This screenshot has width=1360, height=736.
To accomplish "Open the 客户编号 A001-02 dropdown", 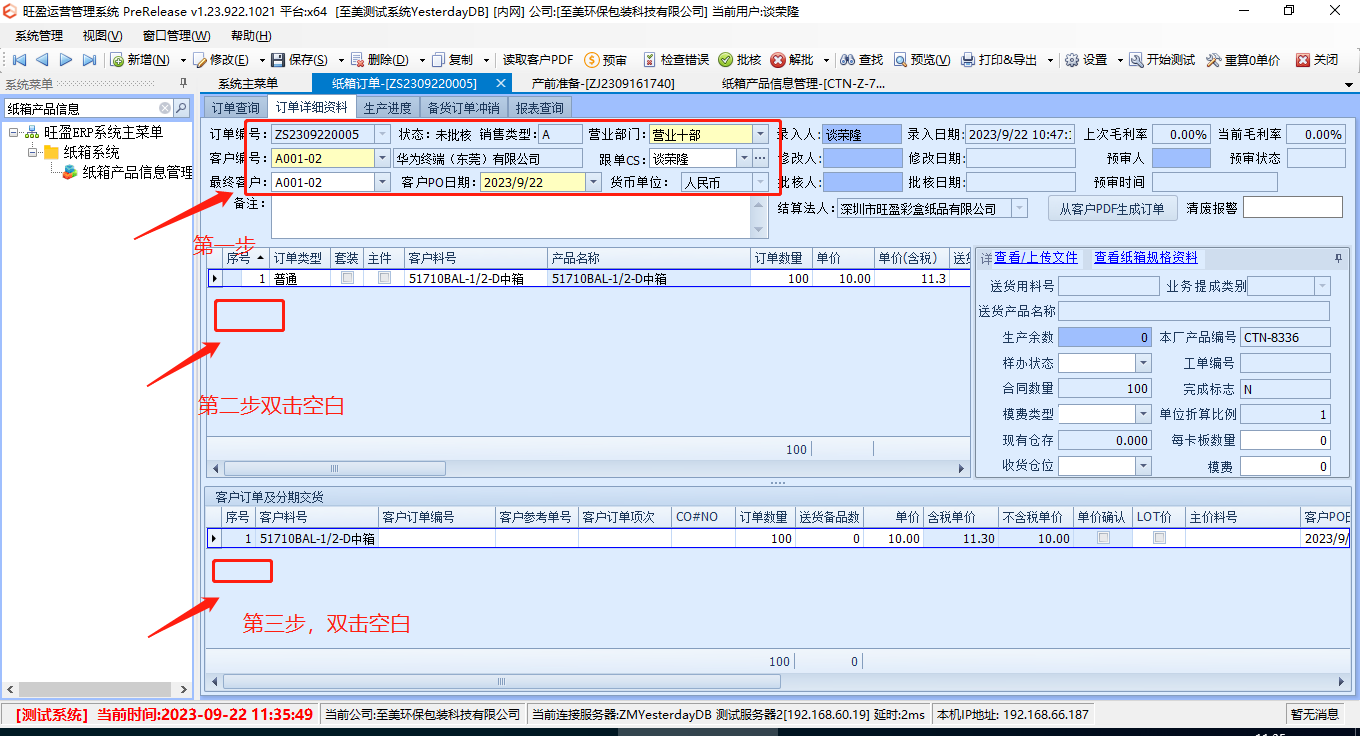I will click(382, 158).
